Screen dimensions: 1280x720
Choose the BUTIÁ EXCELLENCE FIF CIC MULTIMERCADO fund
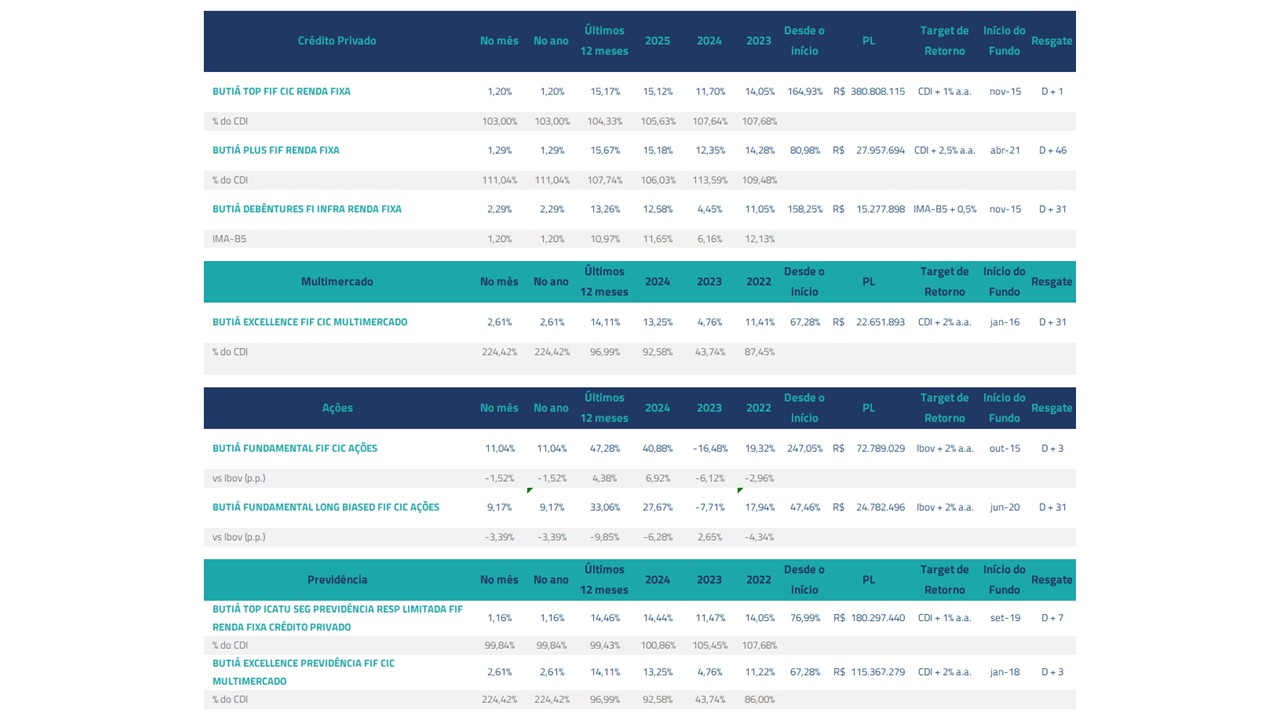point(309,322)
